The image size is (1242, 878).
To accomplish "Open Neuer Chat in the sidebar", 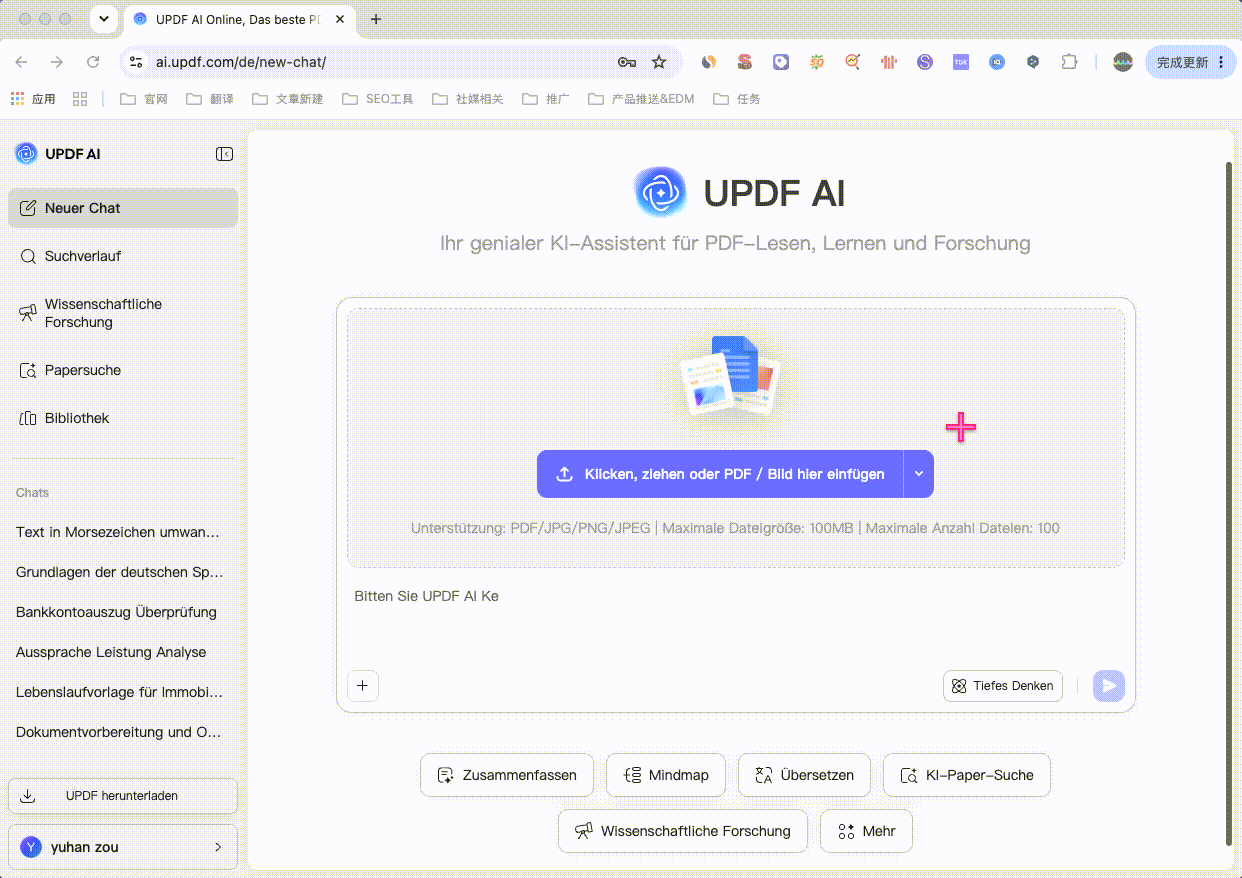I will (123, 208).
